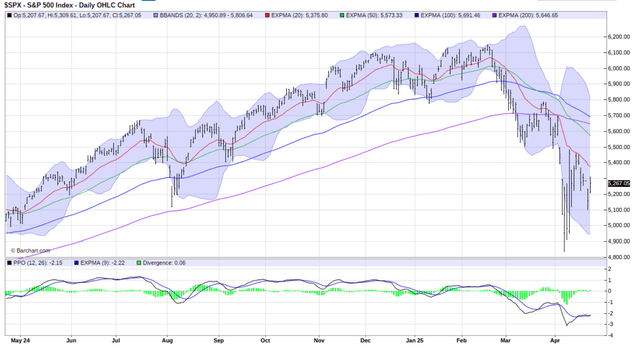Click the purple EXPMA (200) legend swatch
The image size is (640, 360).
[x=494, y=16]
